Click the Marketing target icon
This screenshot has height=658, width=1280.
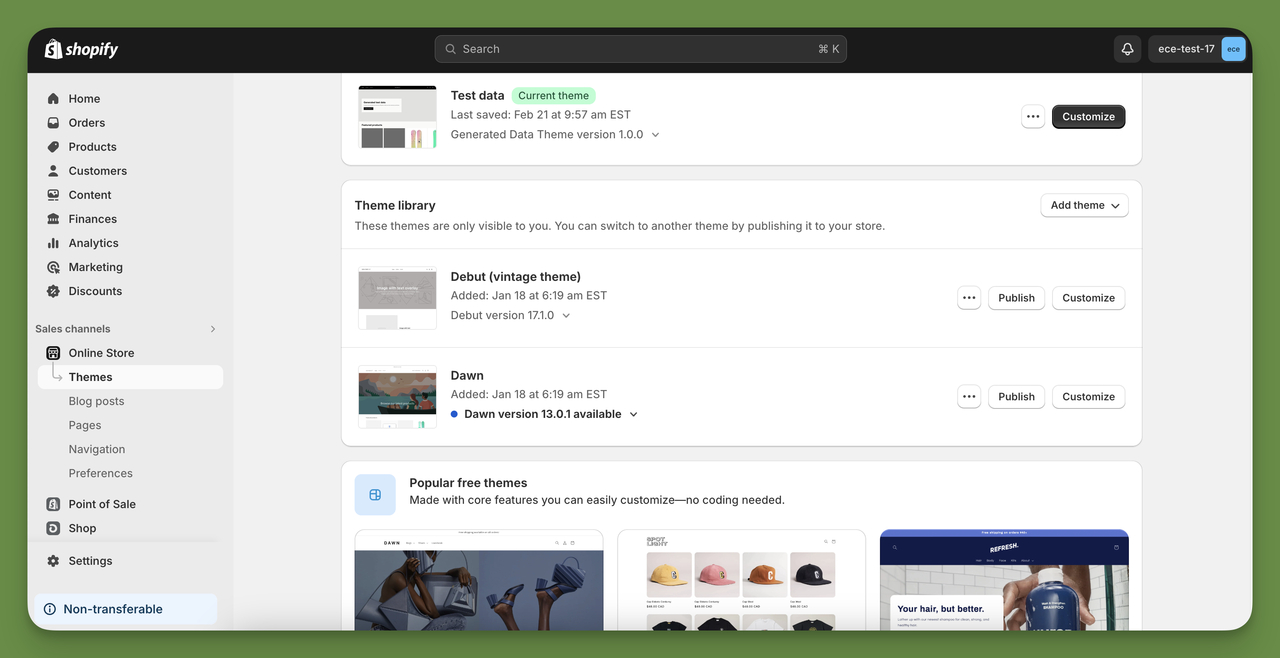[54, 267]
